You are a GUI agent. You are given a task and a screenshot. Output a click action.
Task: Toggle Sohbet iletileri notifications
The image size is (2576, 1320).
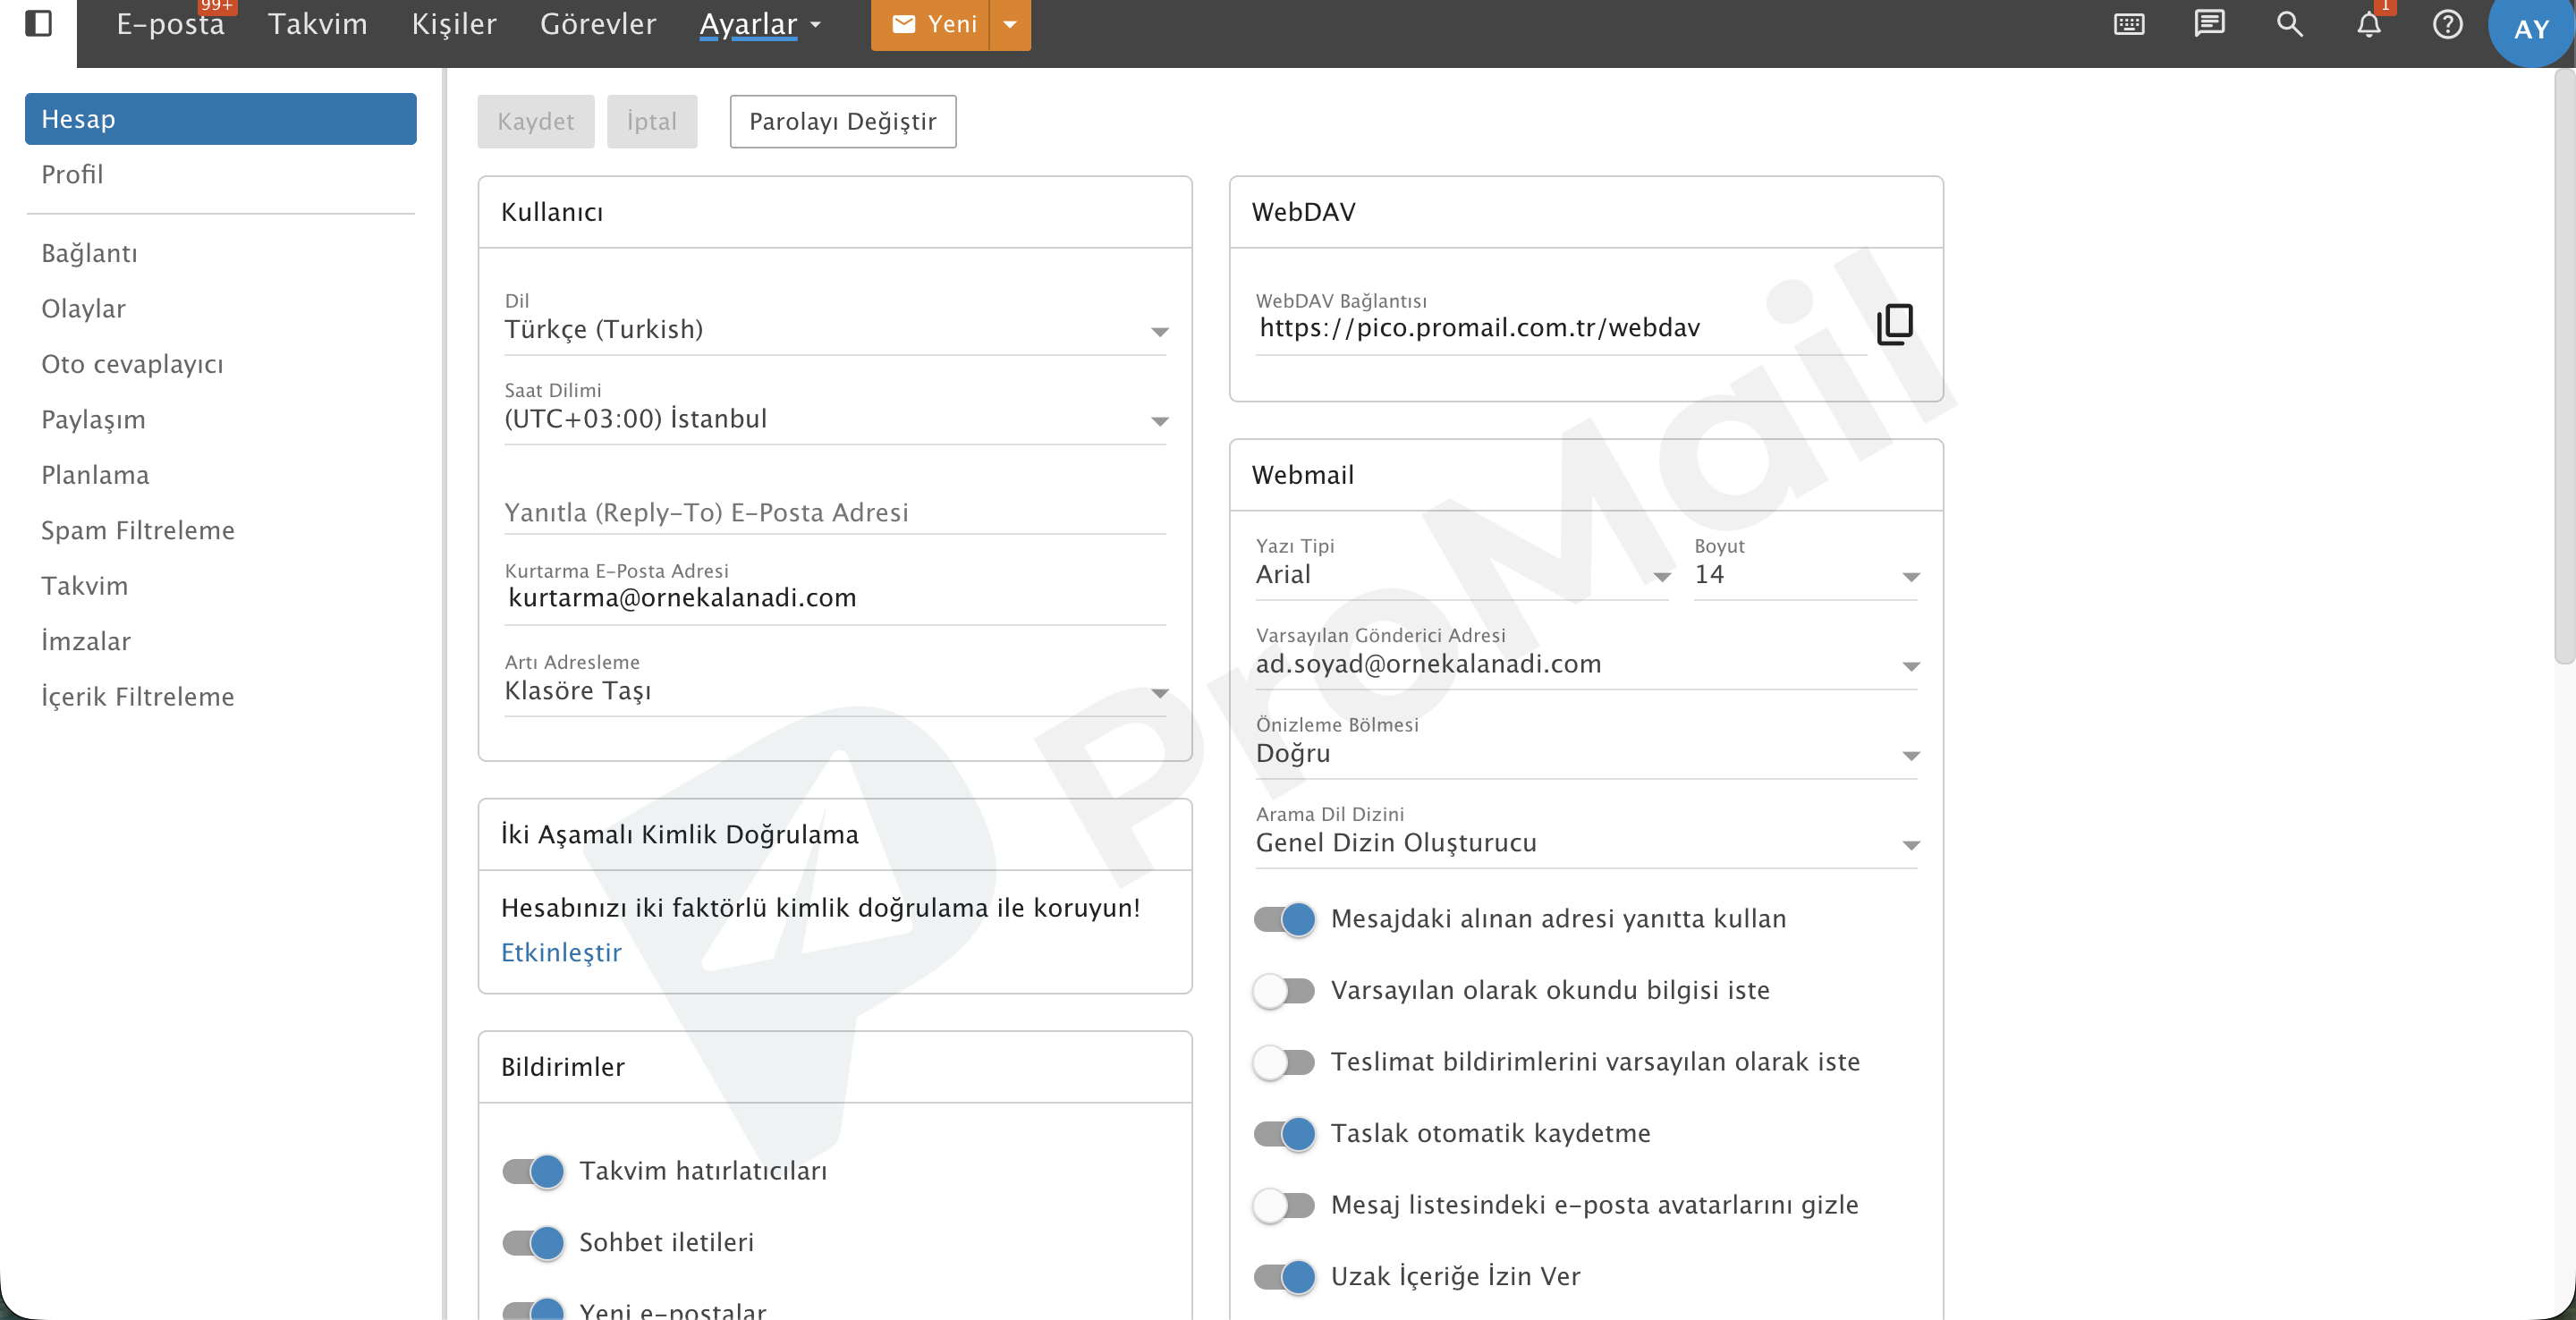(x=533, y=1242)
